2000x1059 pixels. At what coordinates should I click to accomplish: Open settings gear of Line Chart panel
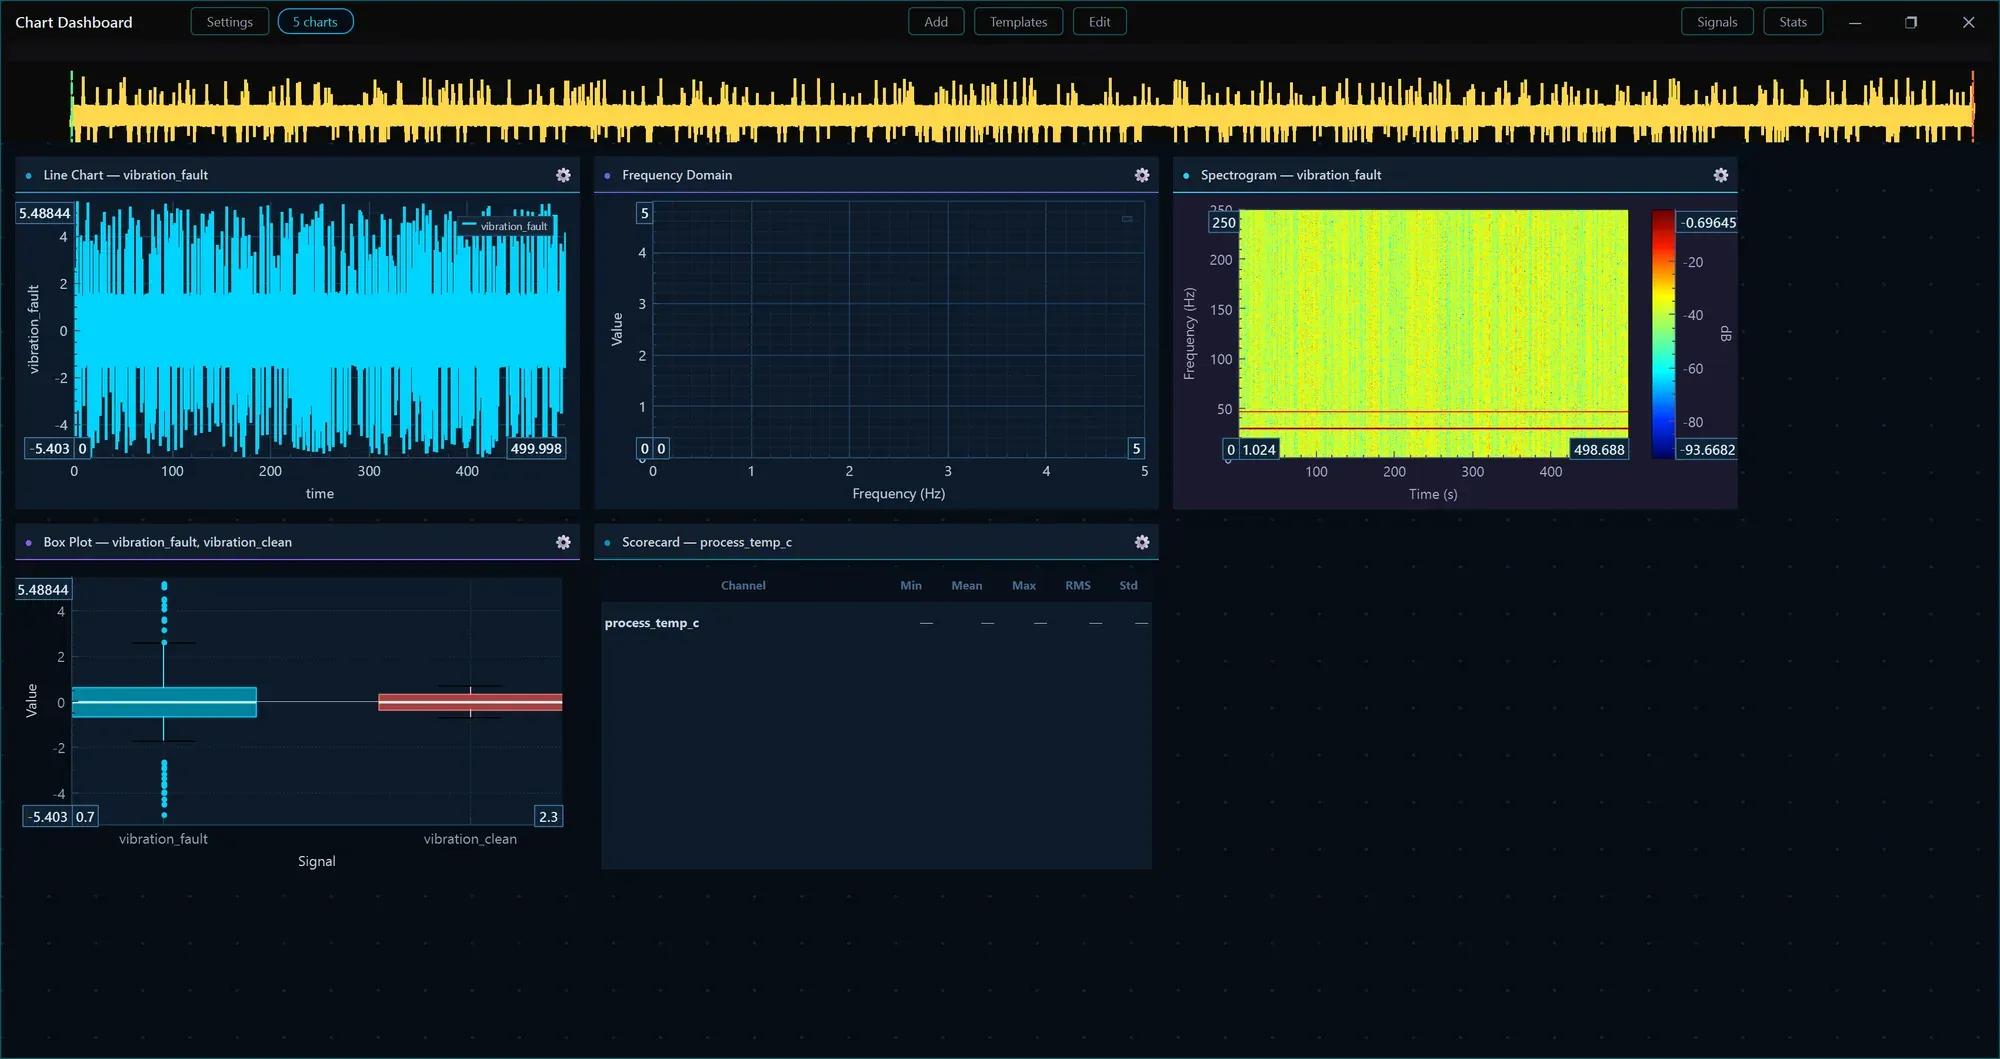pyautogui.click(x=563, y=175)
